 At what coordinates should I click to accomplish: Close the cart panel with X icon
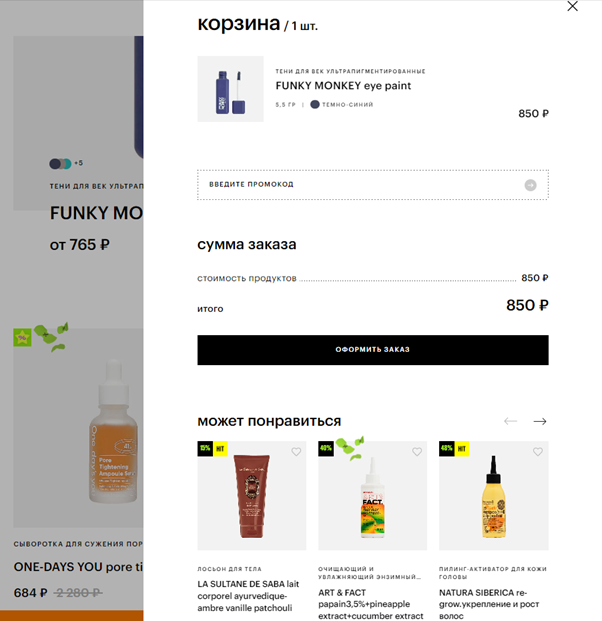click(572, 6)
